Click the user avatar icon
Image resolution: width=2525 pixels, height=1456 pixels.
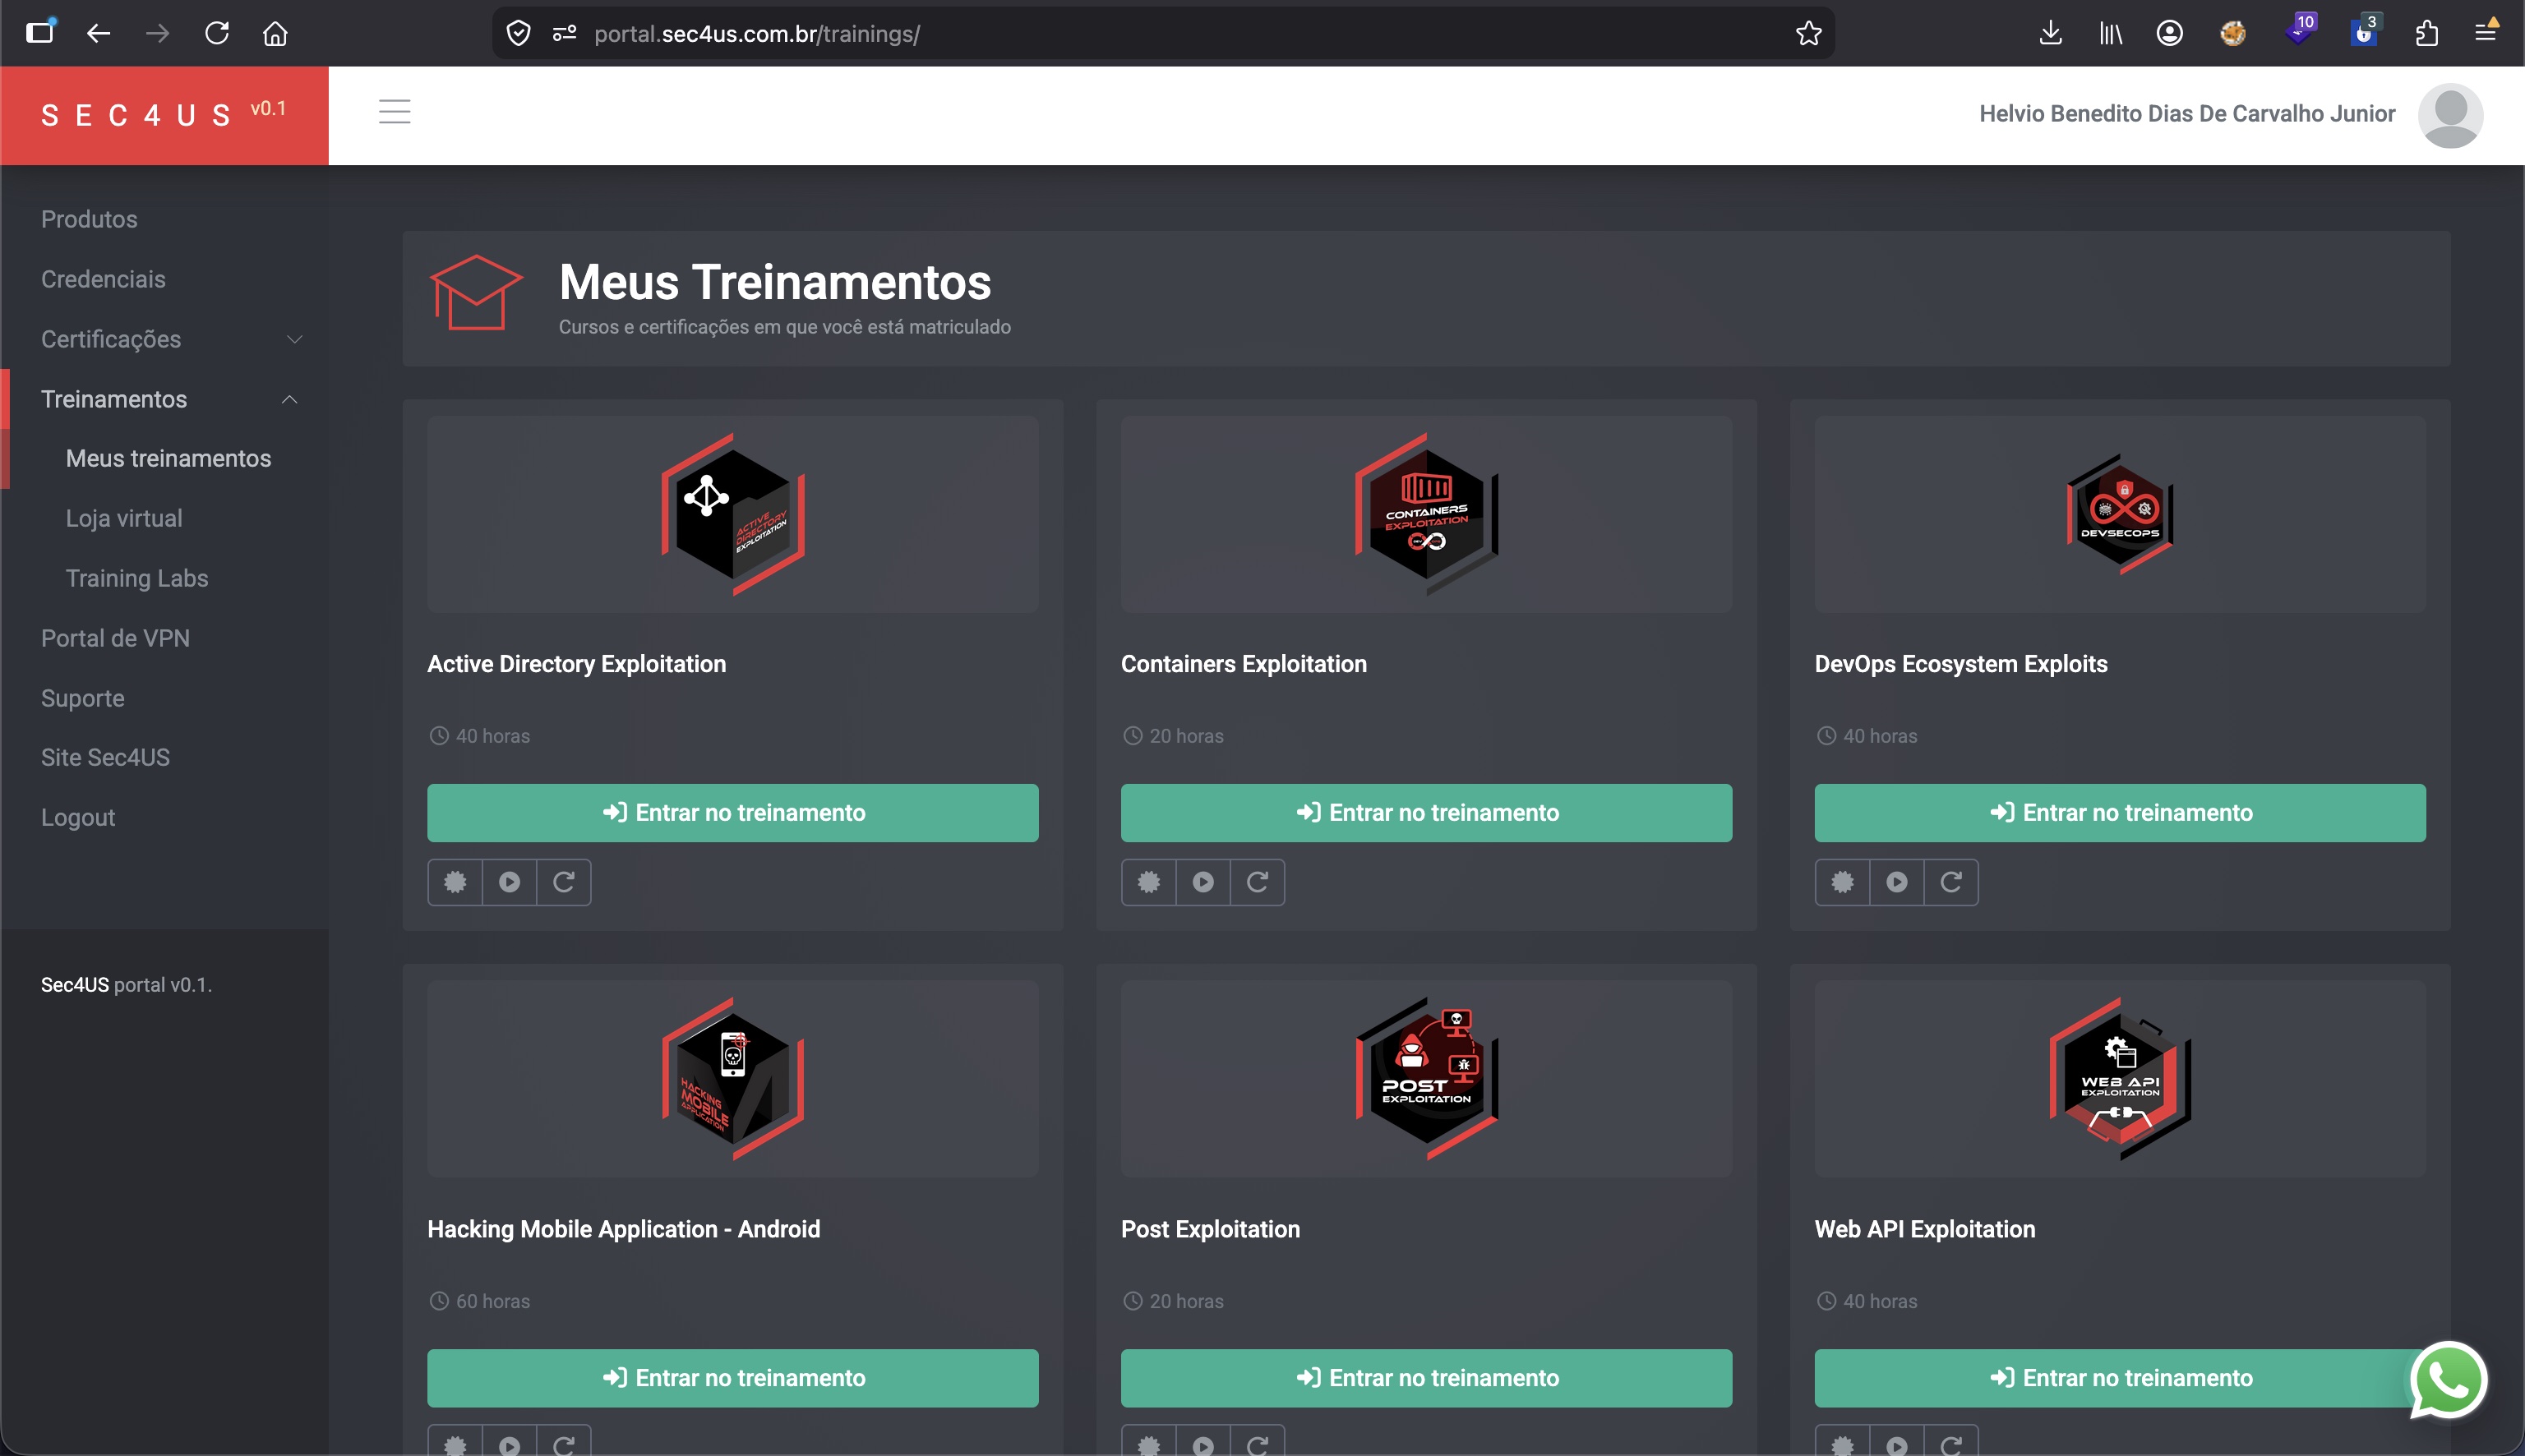tap(2450, 115)
